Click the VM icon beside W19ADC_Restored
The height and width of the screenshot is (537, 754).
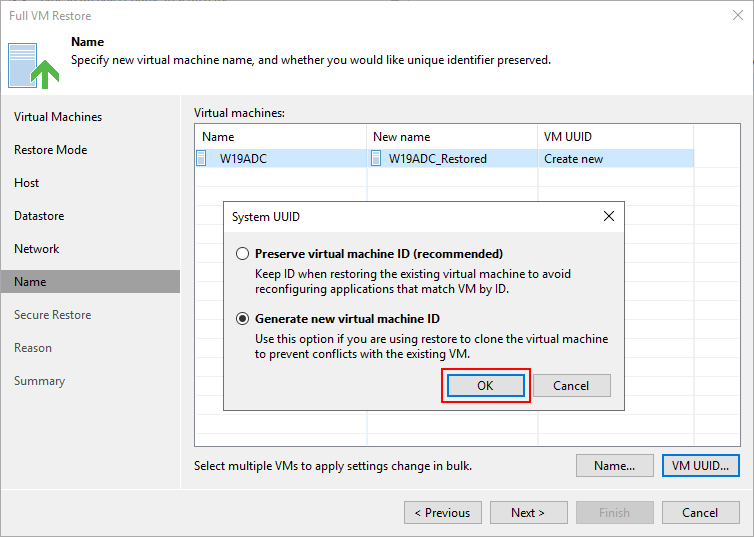pyautogui.click(x=376, y=158)
